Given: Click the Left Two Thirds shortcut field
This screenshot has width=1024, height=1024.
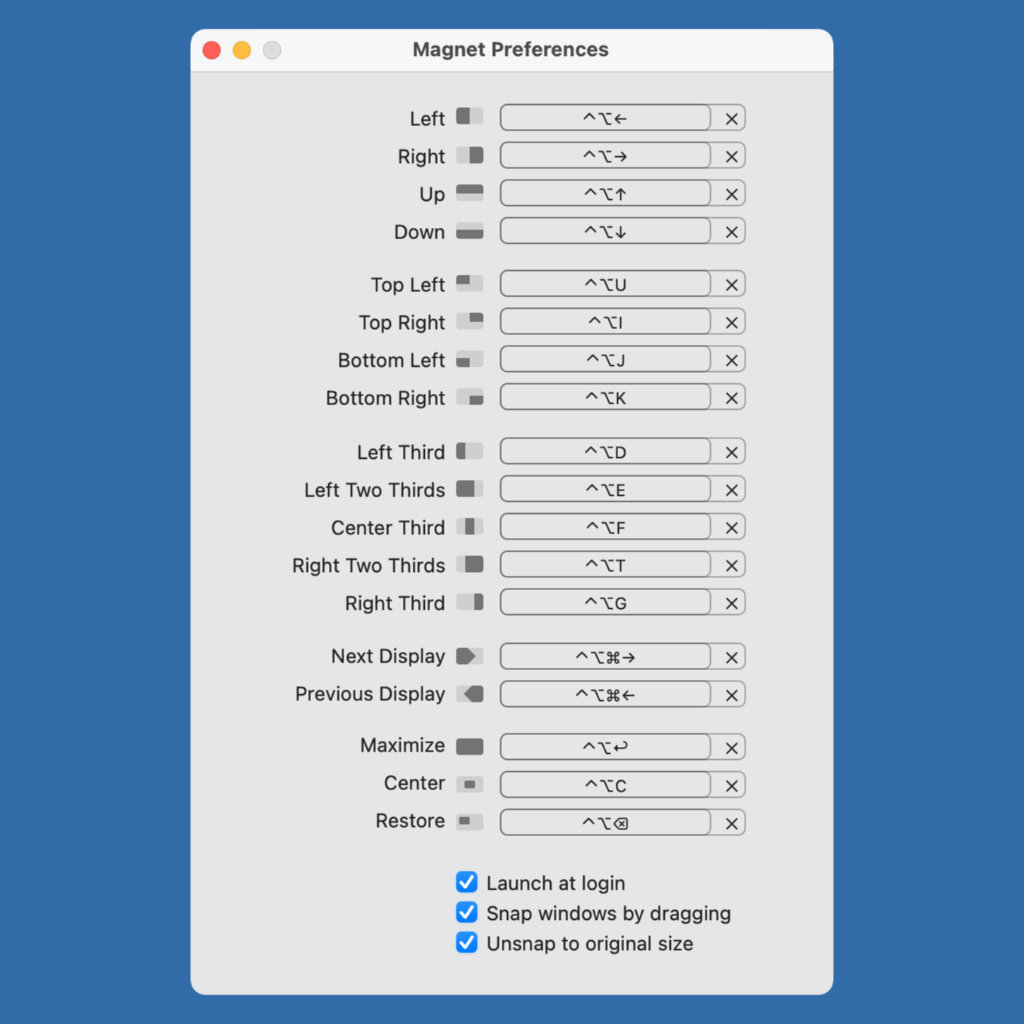Looking at the screenshot, I should [605, 490].
